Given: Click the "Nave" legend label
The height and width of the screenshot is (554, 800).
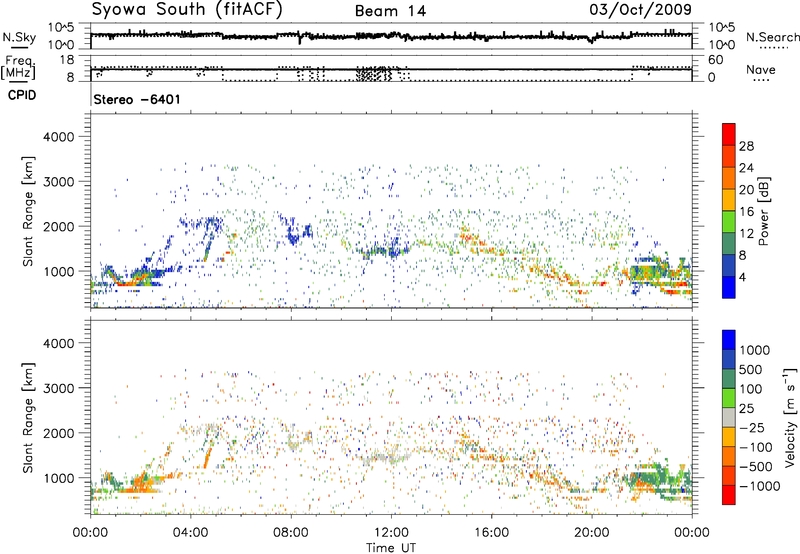Looking at the screenshot, I should [761, 70].
